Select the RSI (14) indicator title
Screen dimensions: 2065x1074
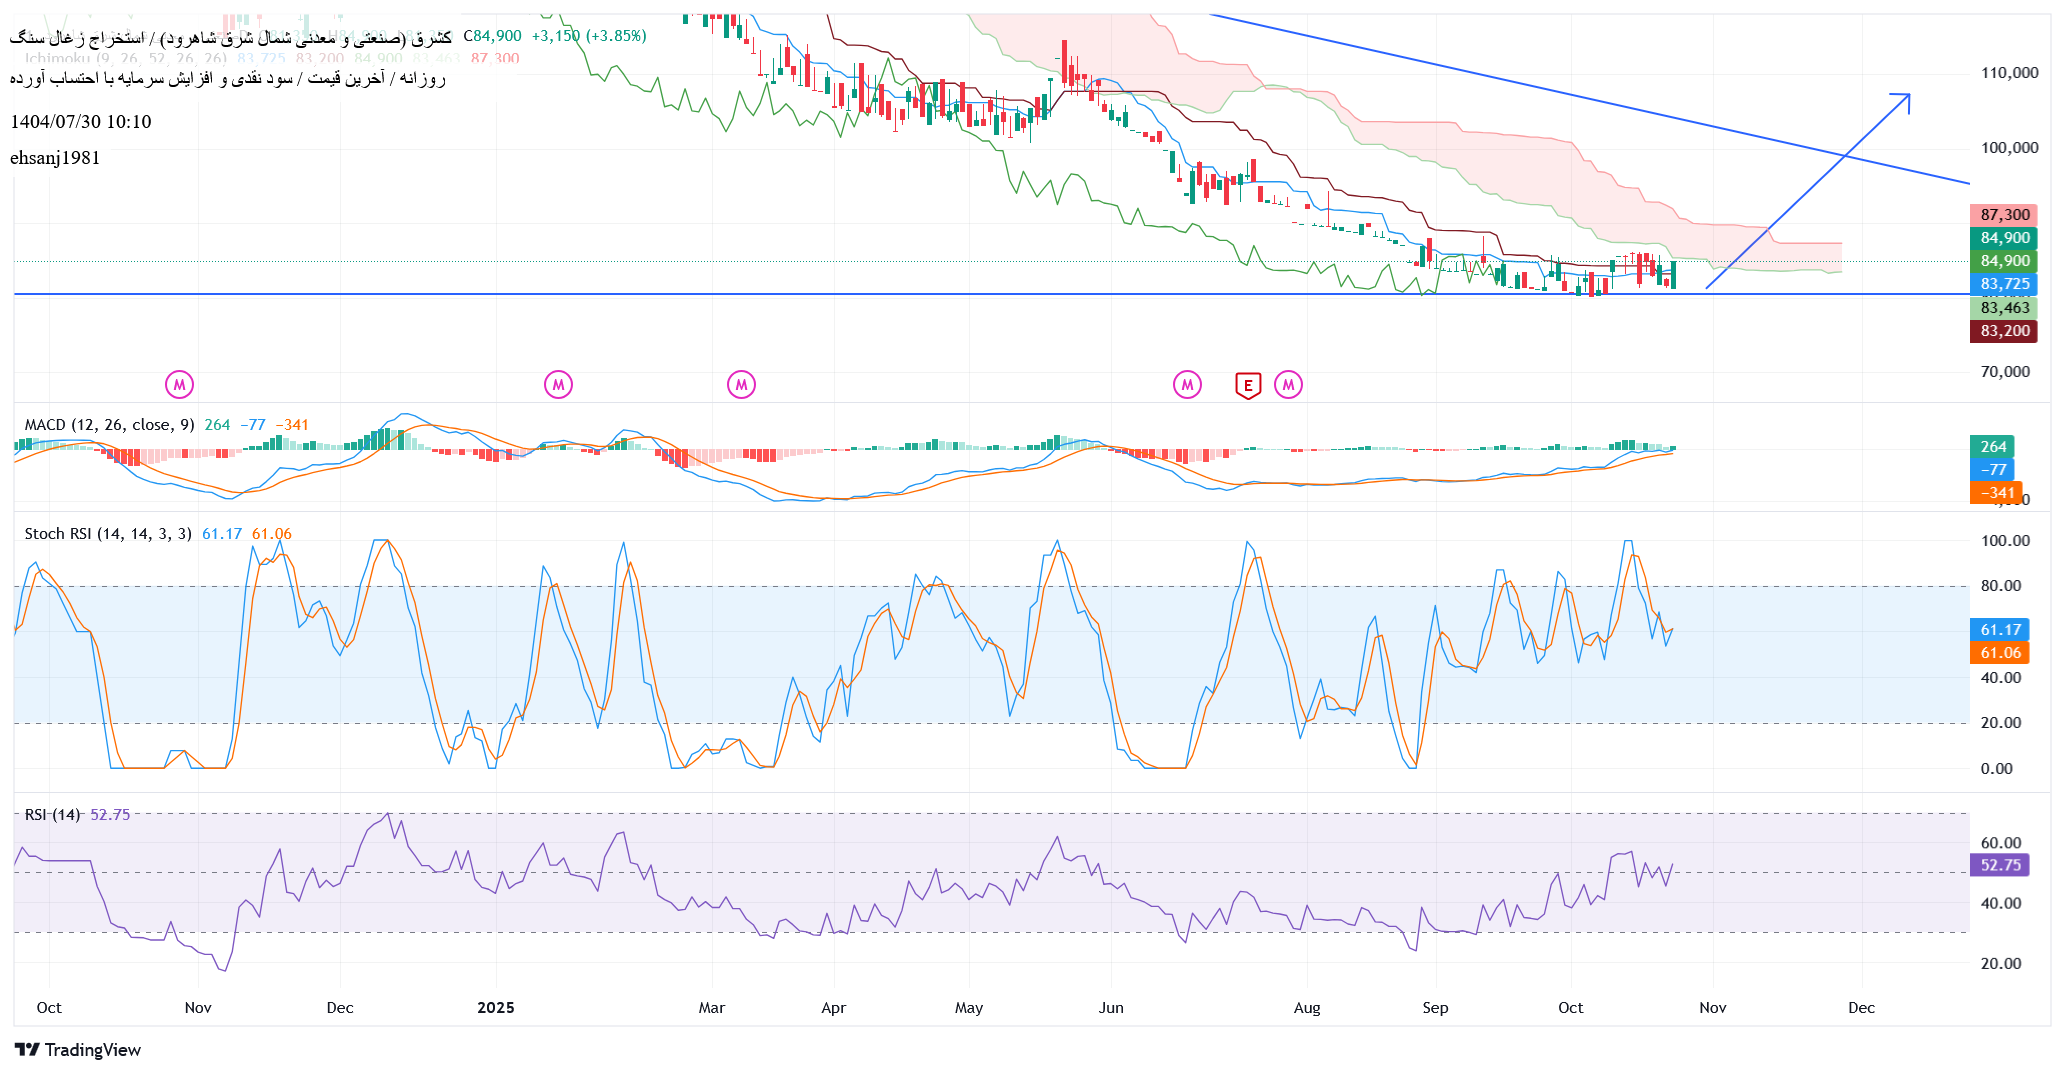(x=52, y=815)
